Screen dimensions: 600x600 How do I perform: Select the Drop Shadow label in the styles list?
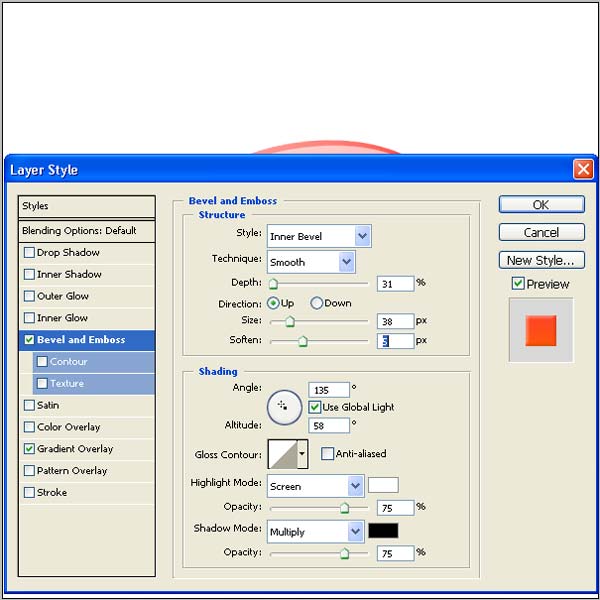click(68, 253)
